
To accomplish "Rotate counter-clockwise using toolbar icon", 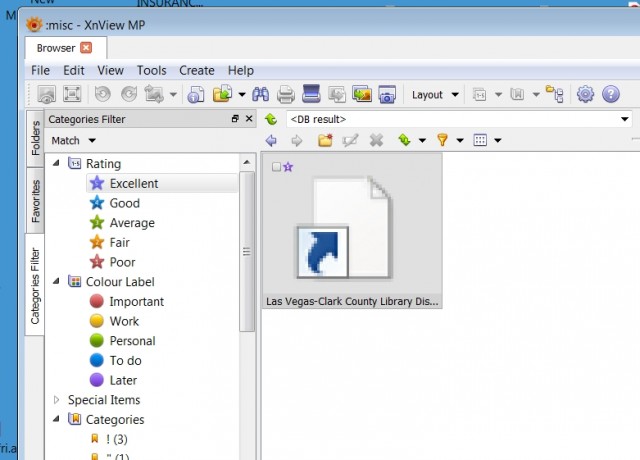I will [102, 94].
